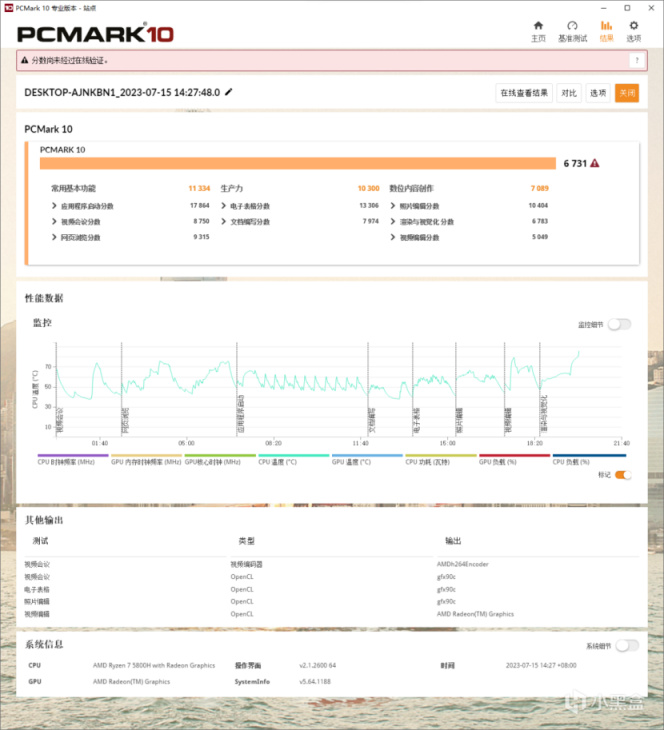Click the pencil icon to rename result
Viewport: 664px width, 730px height.
[229, 92]
